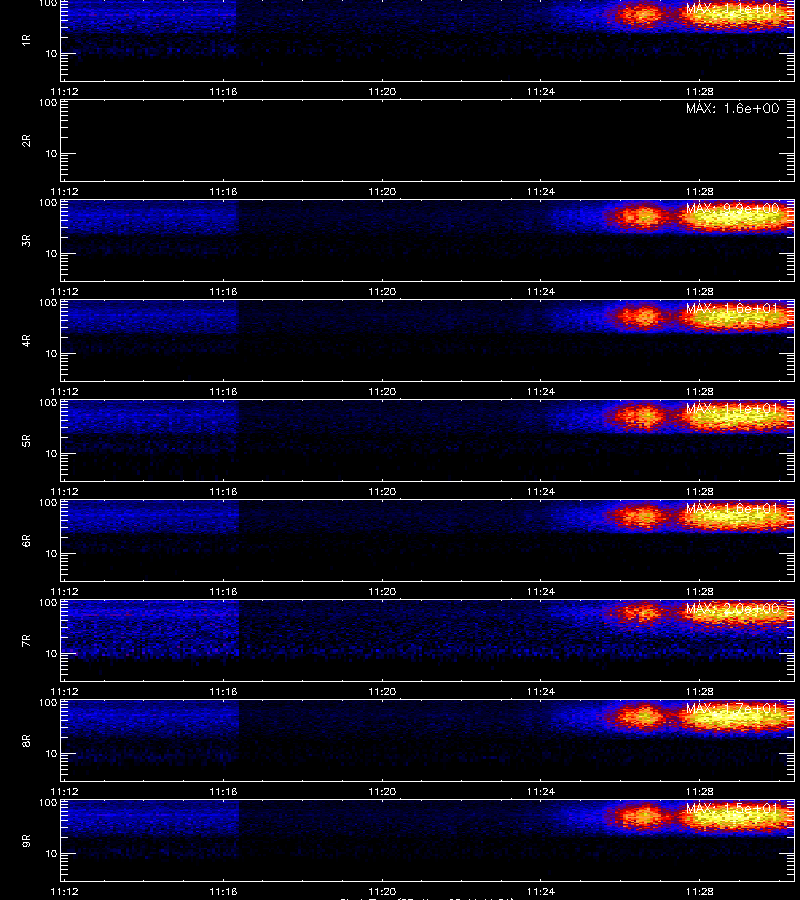The width and height of the screenshot is (800, 900).
Task: Click the 11:28 tick label under panel 3R
Action: point(700,292)
